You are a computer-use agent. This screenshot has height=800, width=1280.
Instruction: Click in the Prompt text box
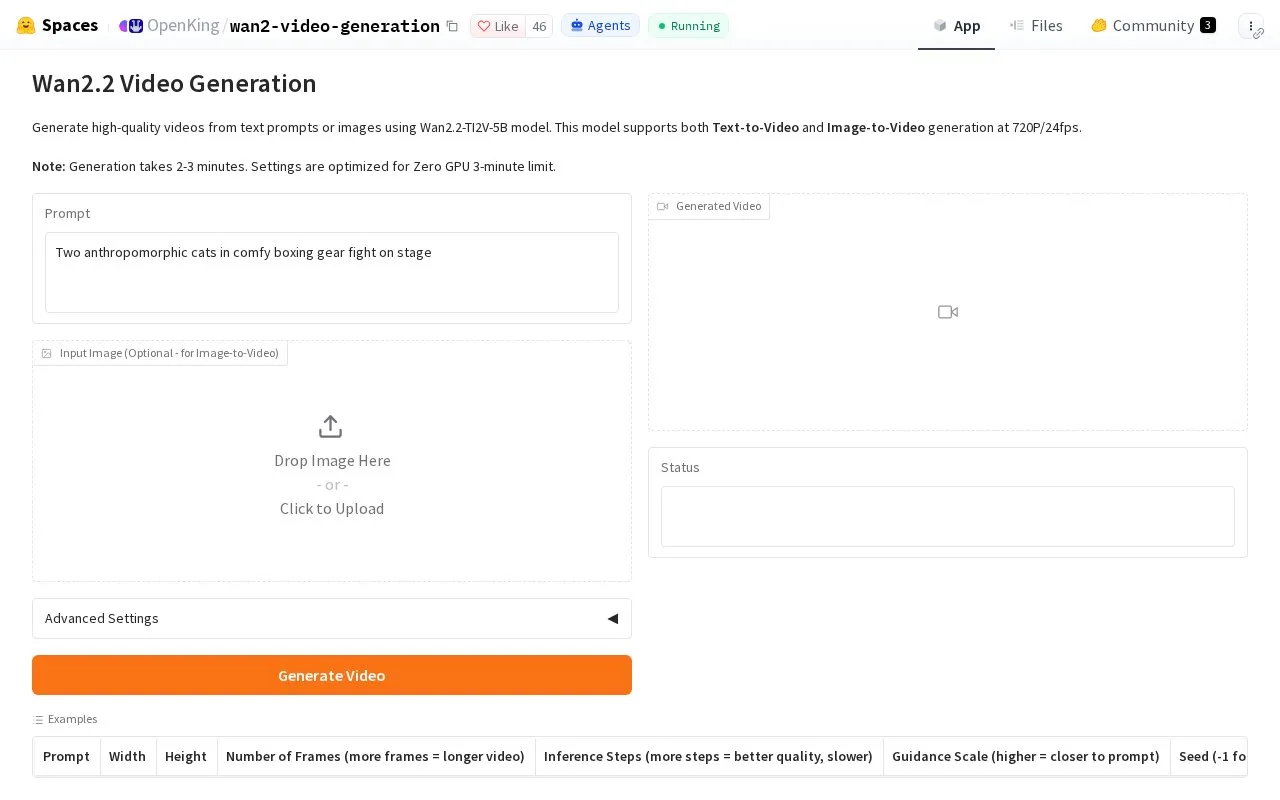332,272
